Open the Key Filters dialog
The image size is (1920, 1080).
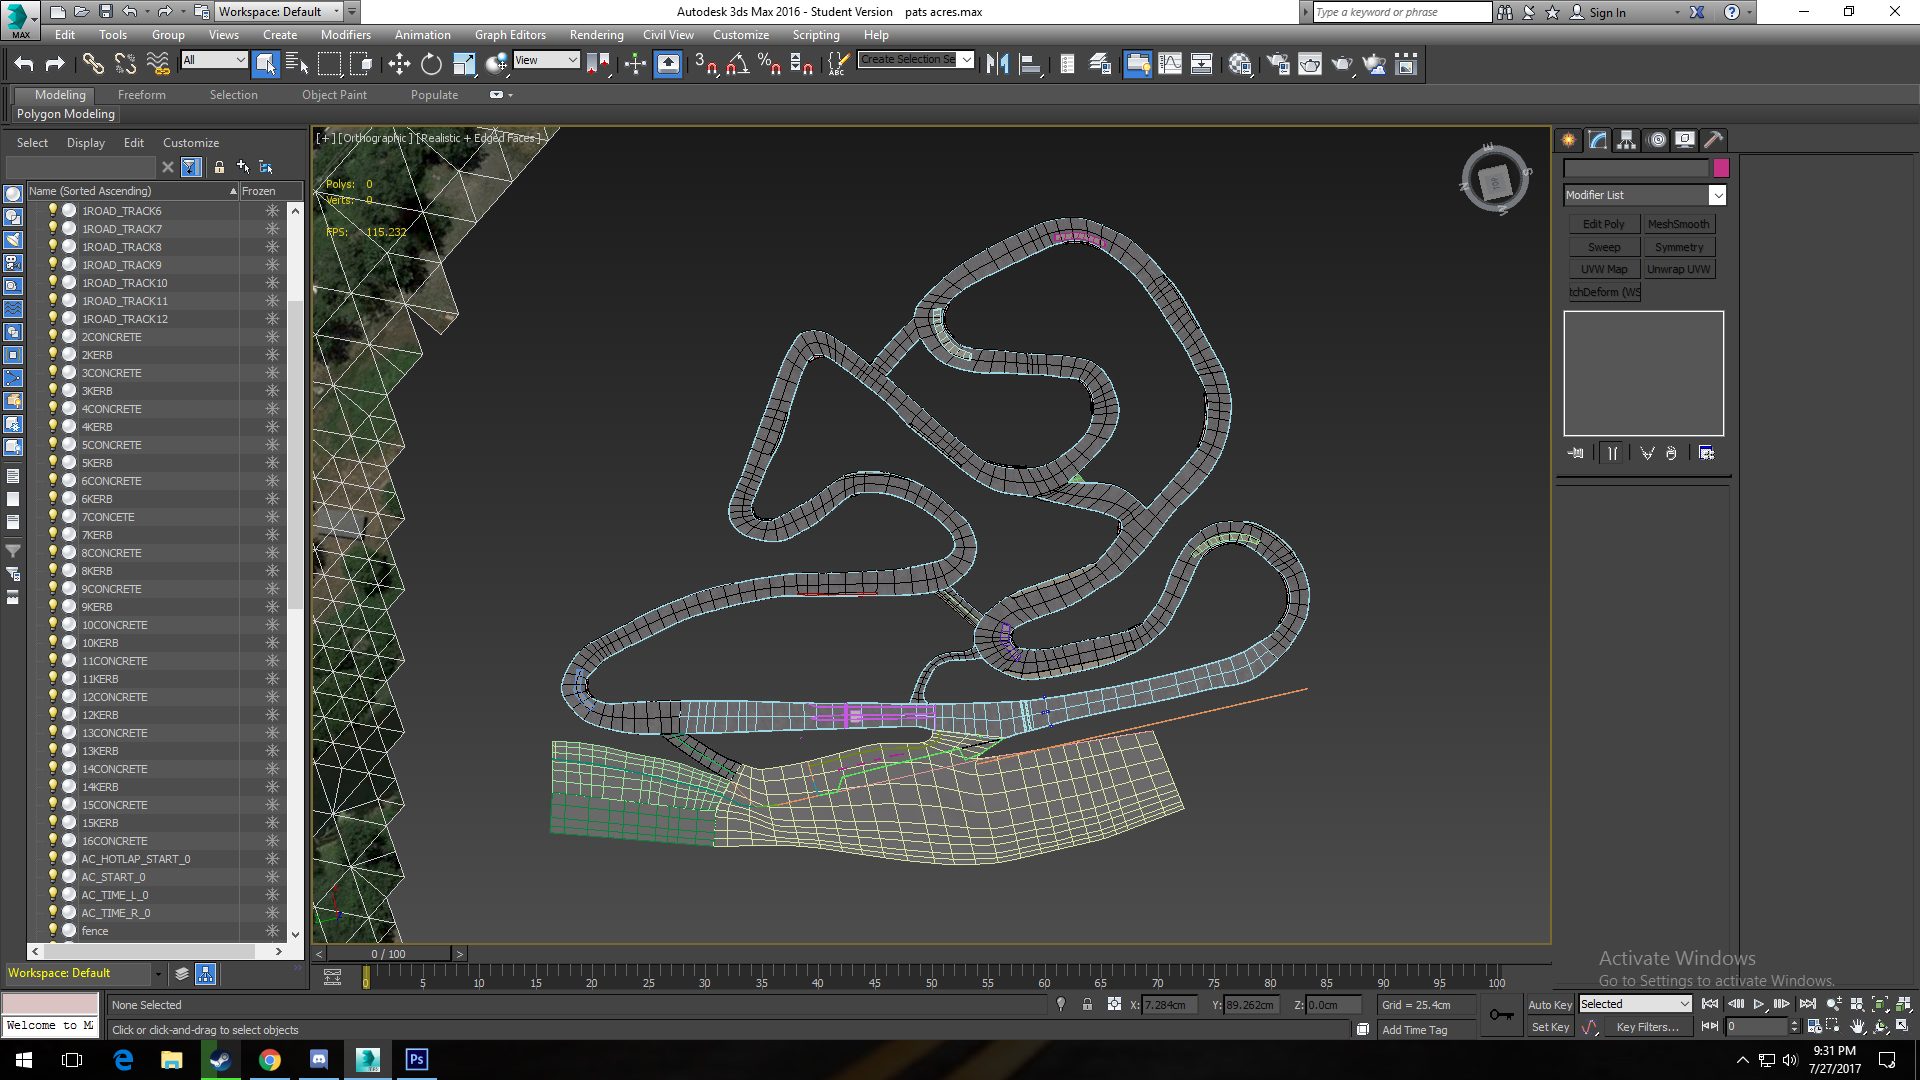[x=1647, y=1027]
